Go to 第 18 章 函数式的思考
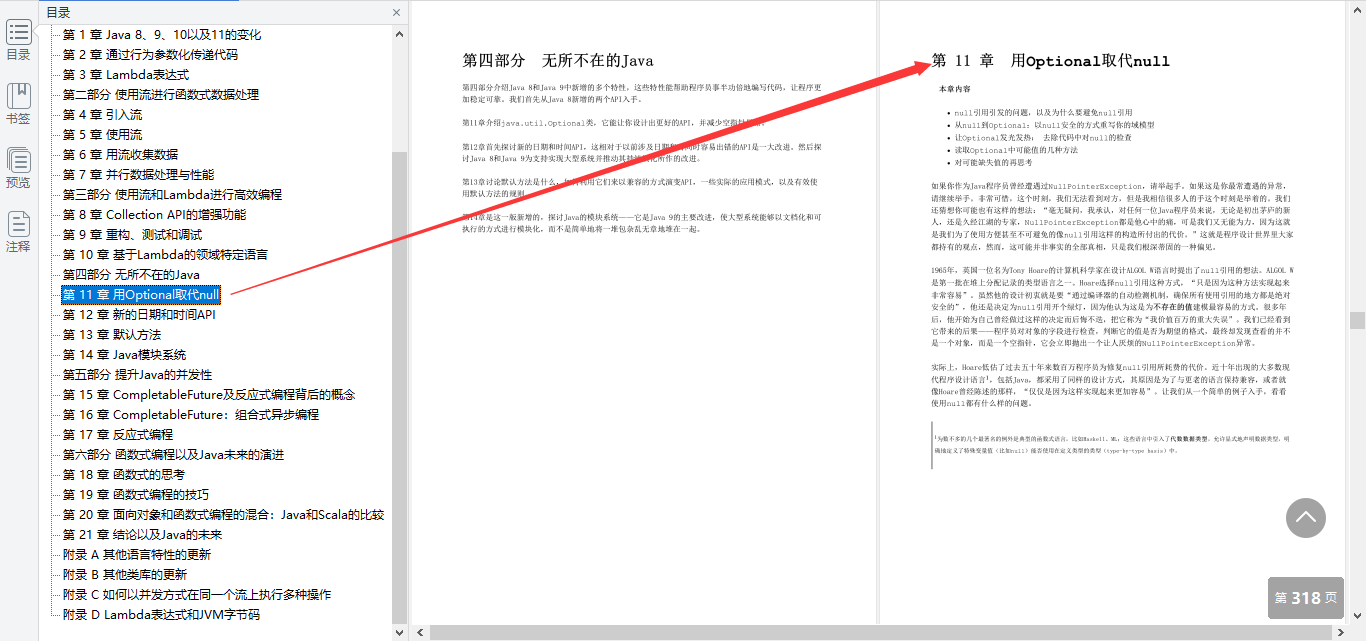1366x641 pixels. [x=123, y=474]
